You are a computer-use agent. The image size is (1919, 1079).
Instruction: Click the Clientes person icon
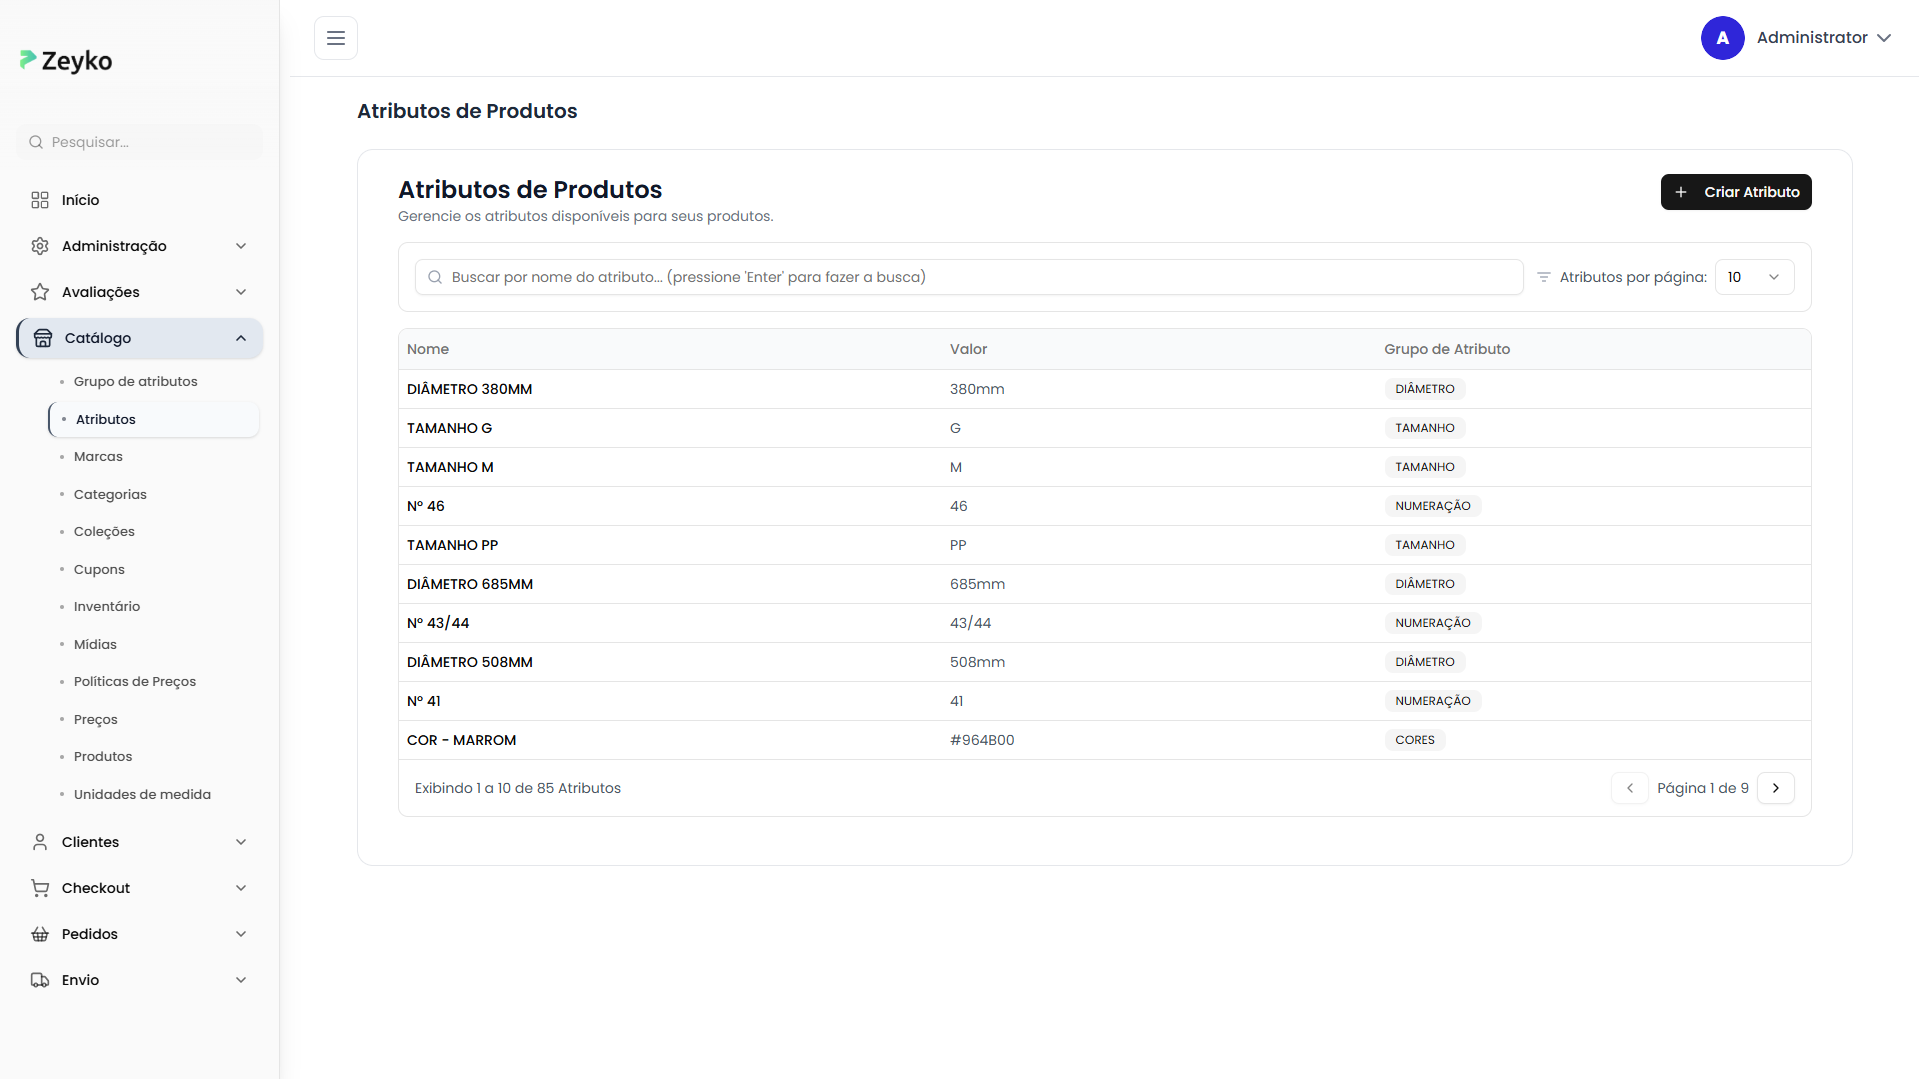point(40,842)
